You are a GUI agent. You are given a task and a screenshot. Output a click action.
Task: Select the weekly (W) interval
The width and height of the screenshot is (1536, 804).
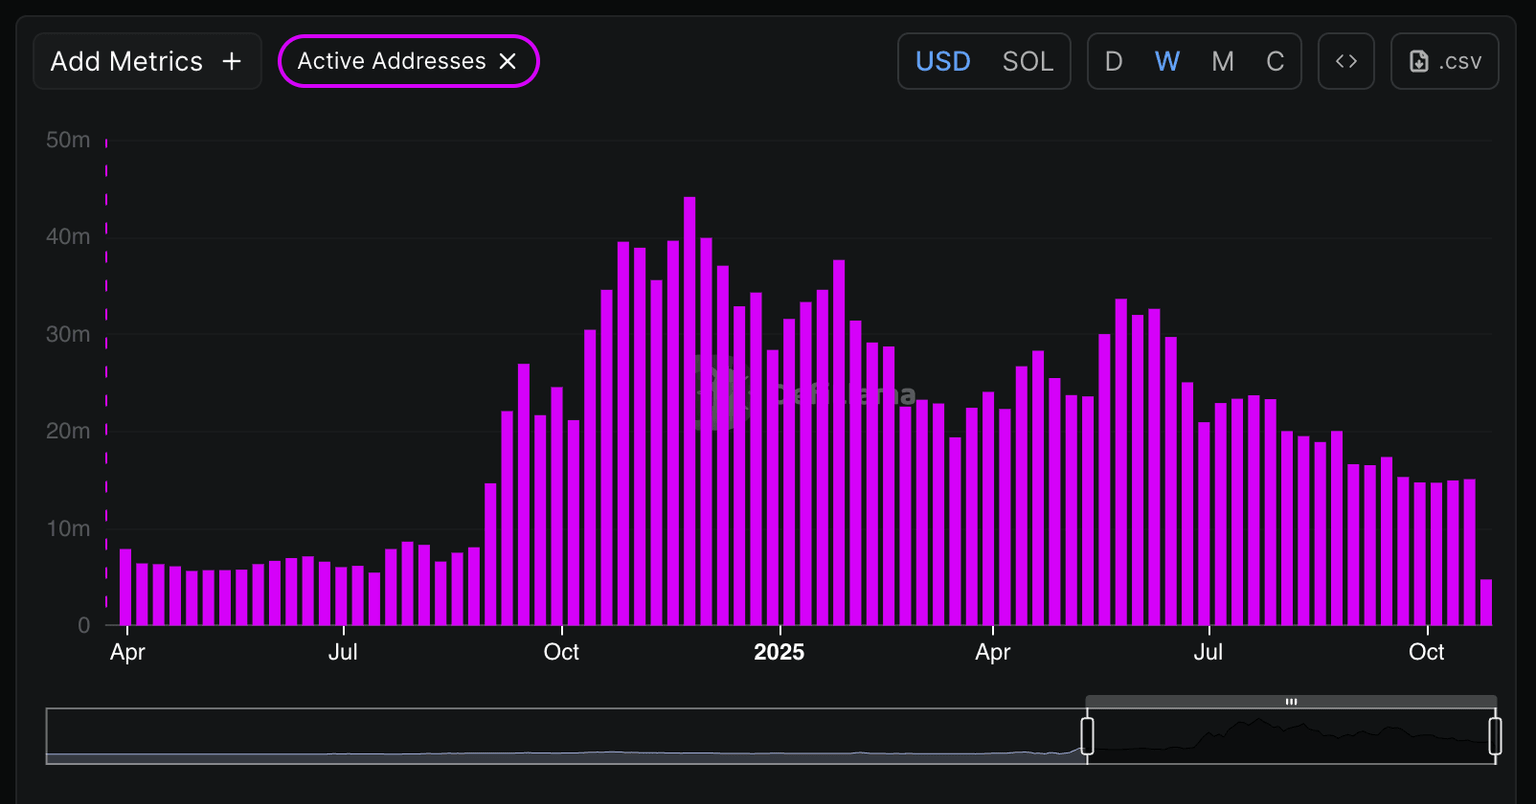pos(1167,62)
